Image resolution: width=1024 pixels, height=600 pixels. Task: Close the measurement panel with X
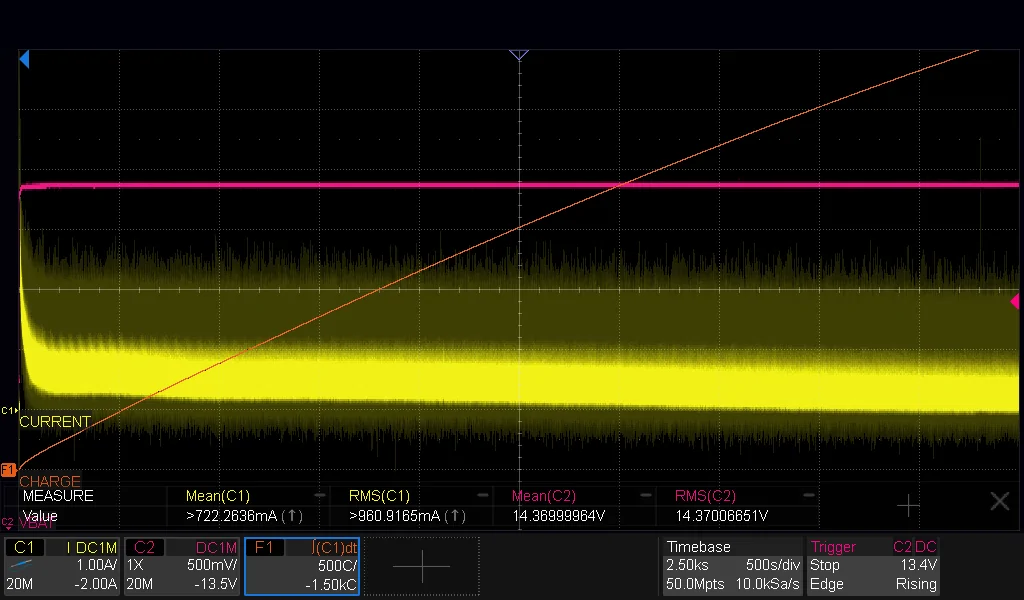999,501
